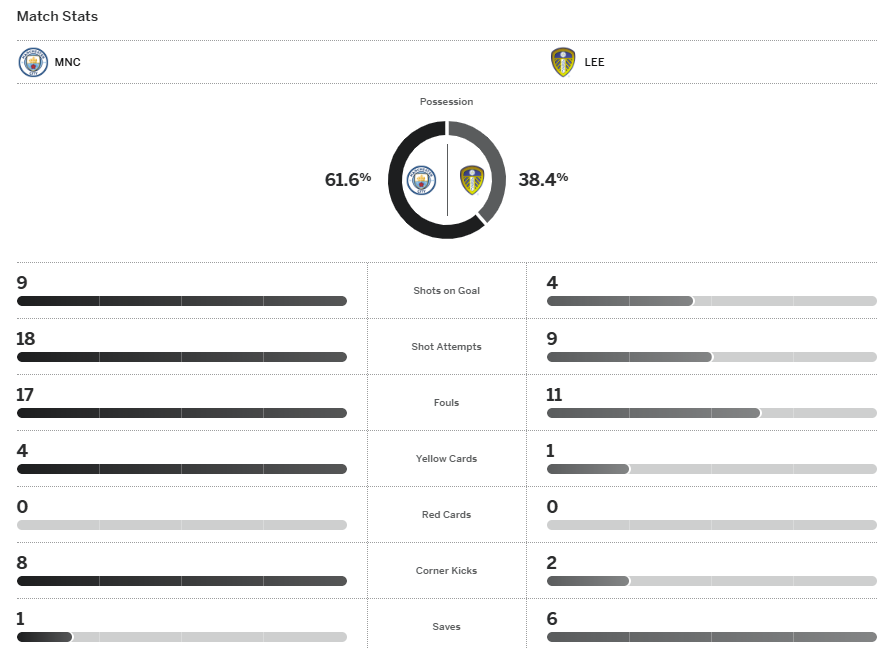
Task: Click Leeds' Saves bar
Action: click(x=711, y=637)
